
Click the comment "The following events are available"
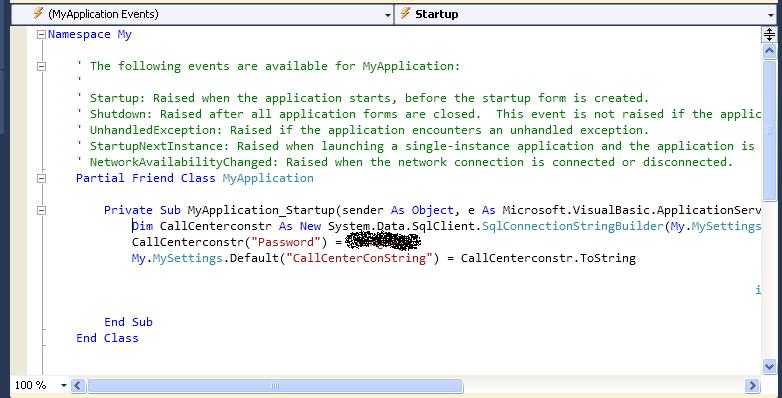click(268, 66)
